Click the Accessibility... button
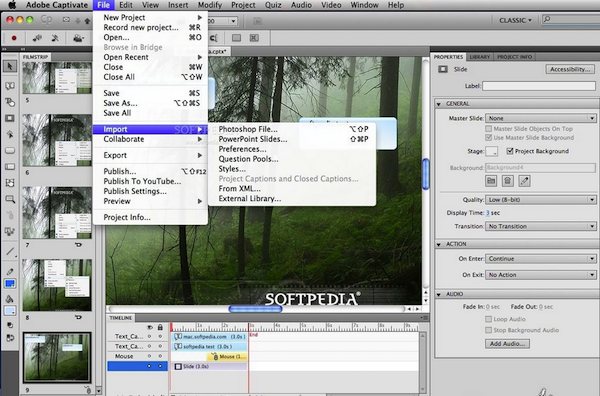This screenshot has height=396, width=600. 570,69
